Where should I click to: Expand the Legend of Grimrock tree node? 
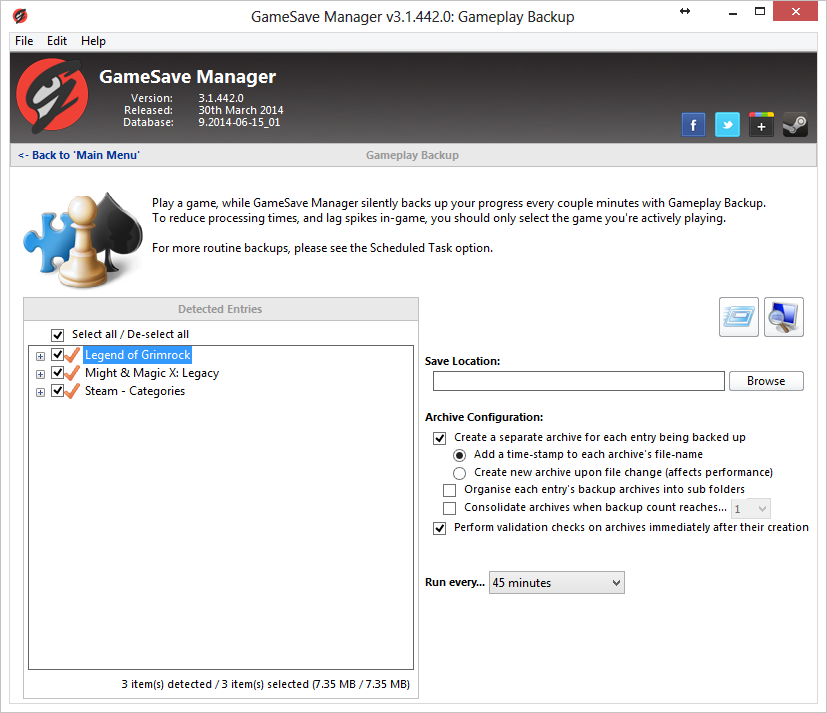40,356
